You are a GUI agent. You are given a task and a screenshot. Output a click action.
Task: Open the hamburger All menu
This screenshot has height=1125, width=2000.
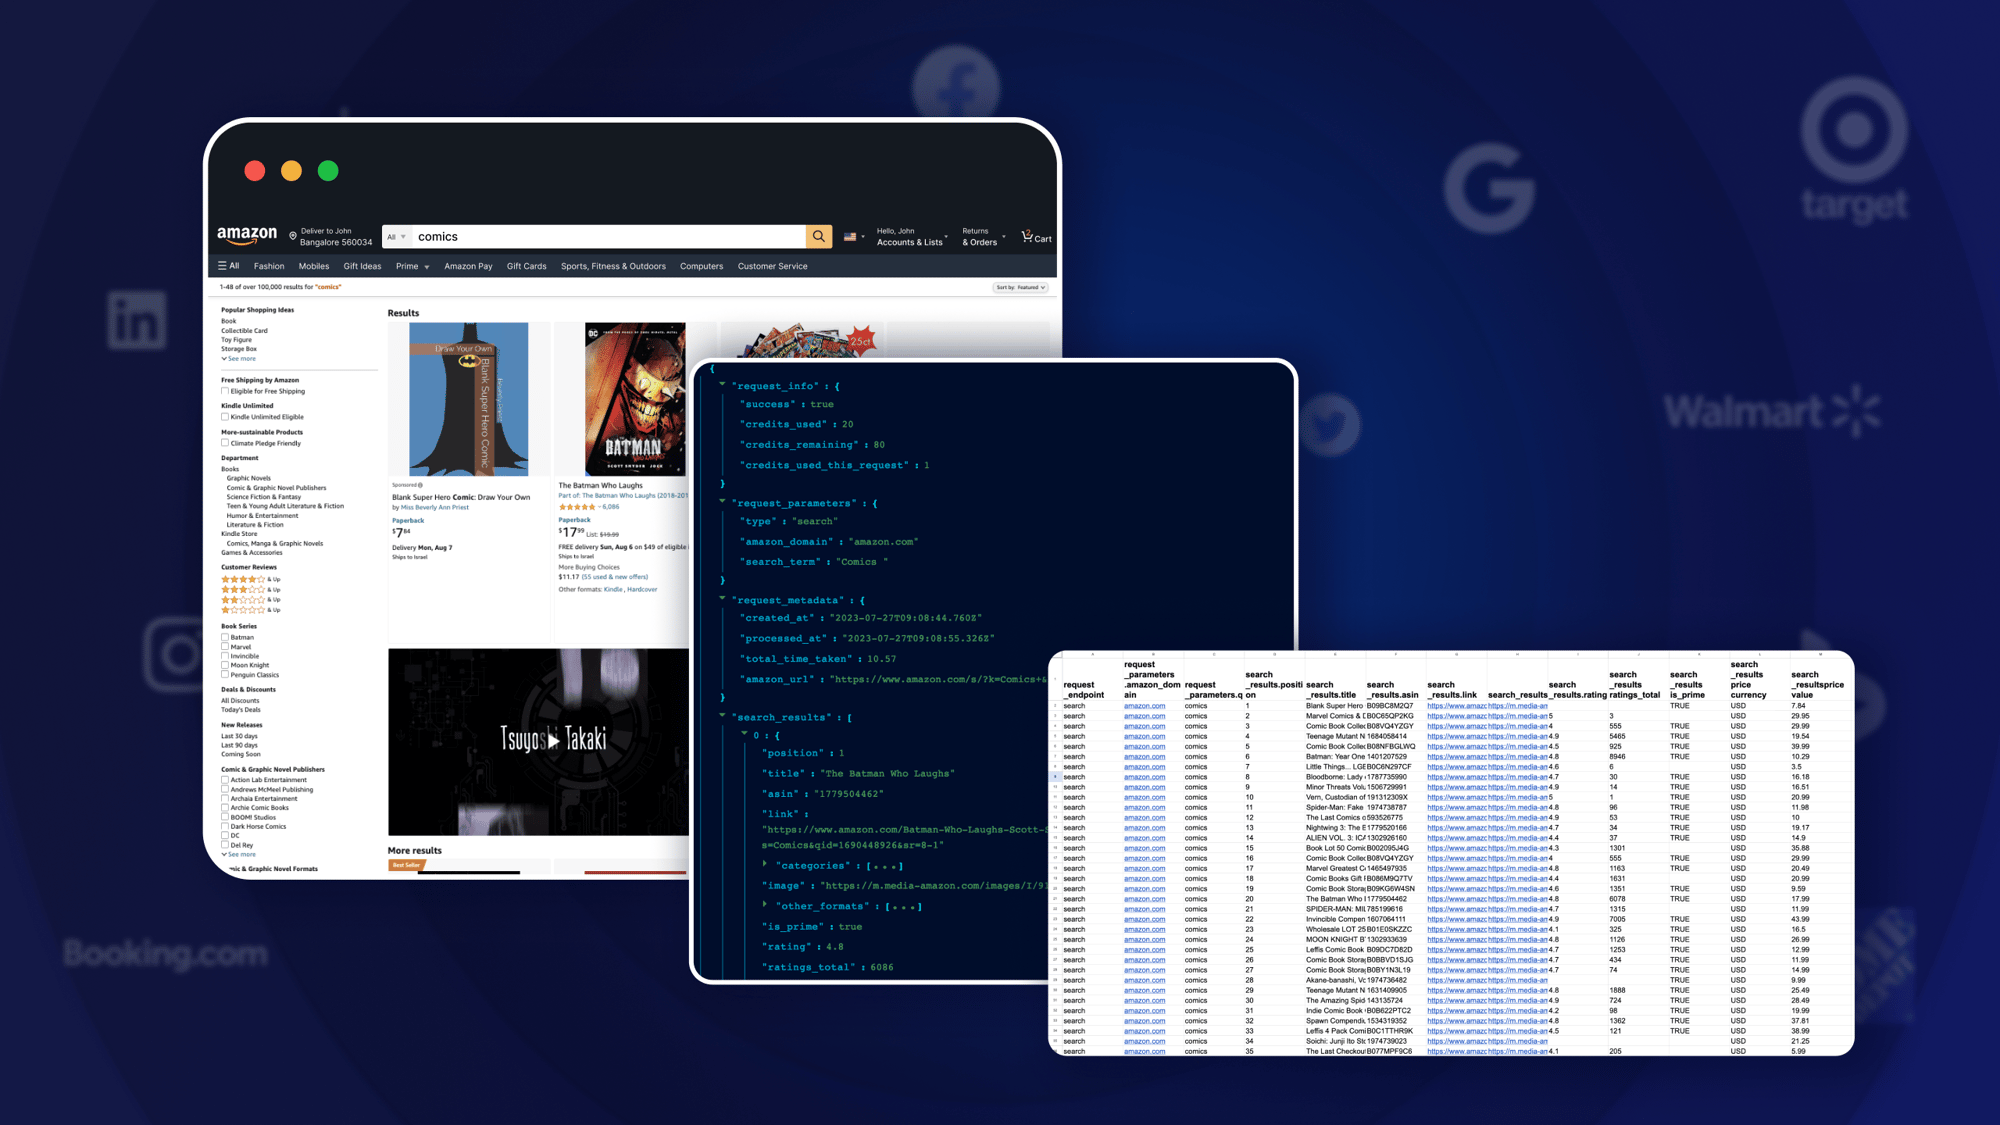coord(228,266)
